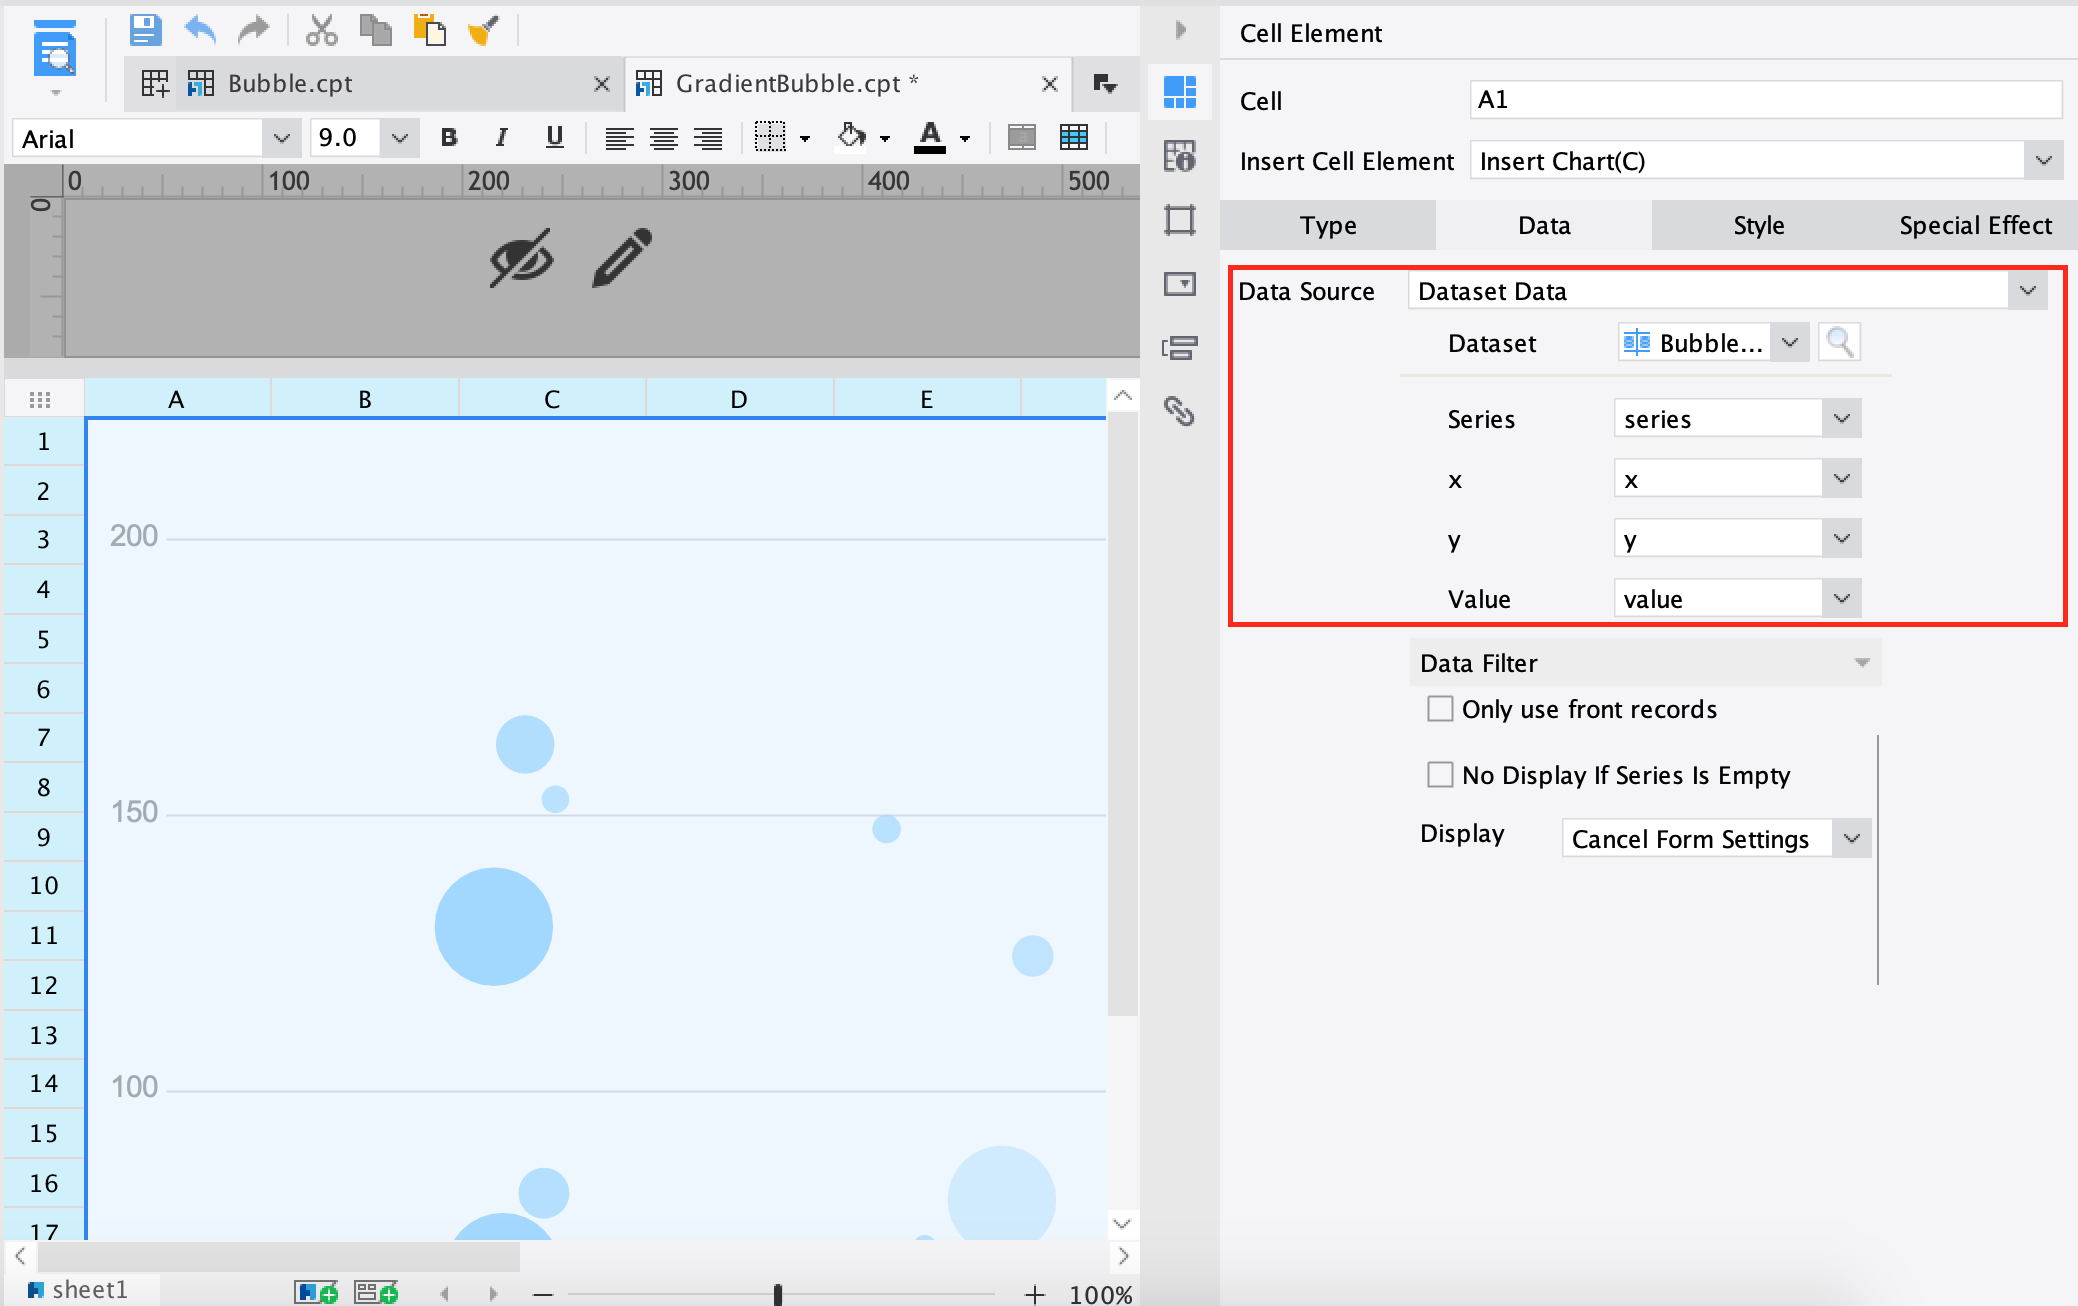Click the dataset preview magnifier icon
Viewport: 2078px width, 1306px height.
1839,343
